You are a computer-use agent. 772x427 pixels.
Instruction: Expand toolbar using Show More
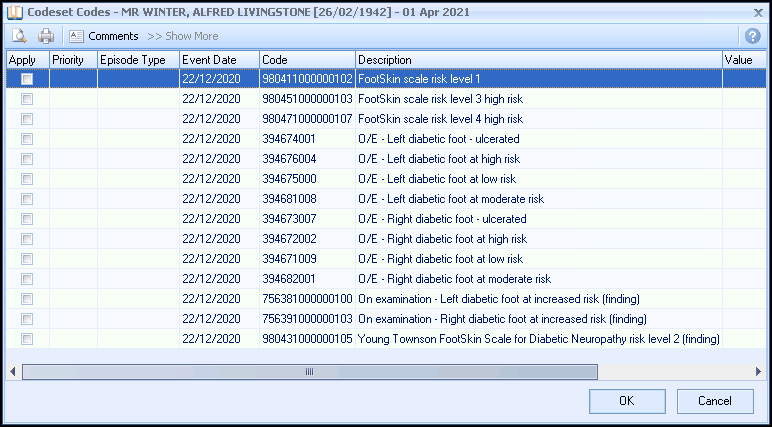point(183,36)
